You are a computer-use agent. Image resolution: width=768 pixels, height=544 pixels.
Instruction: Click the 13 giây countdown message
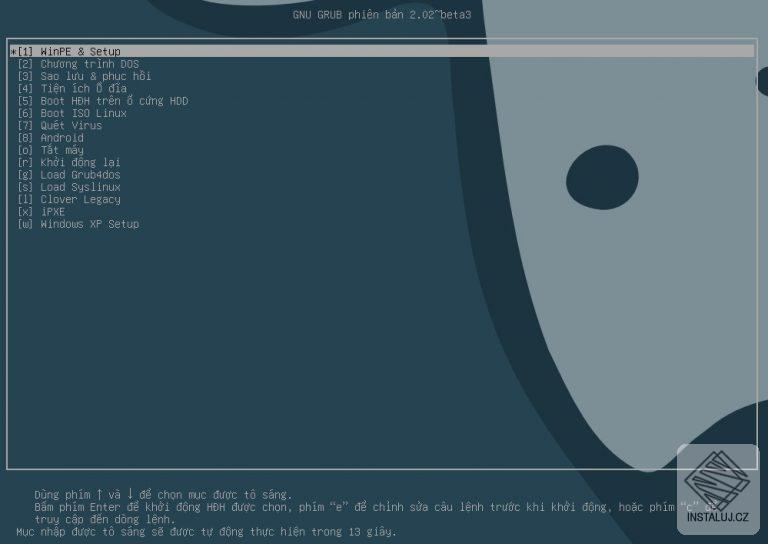206,531
